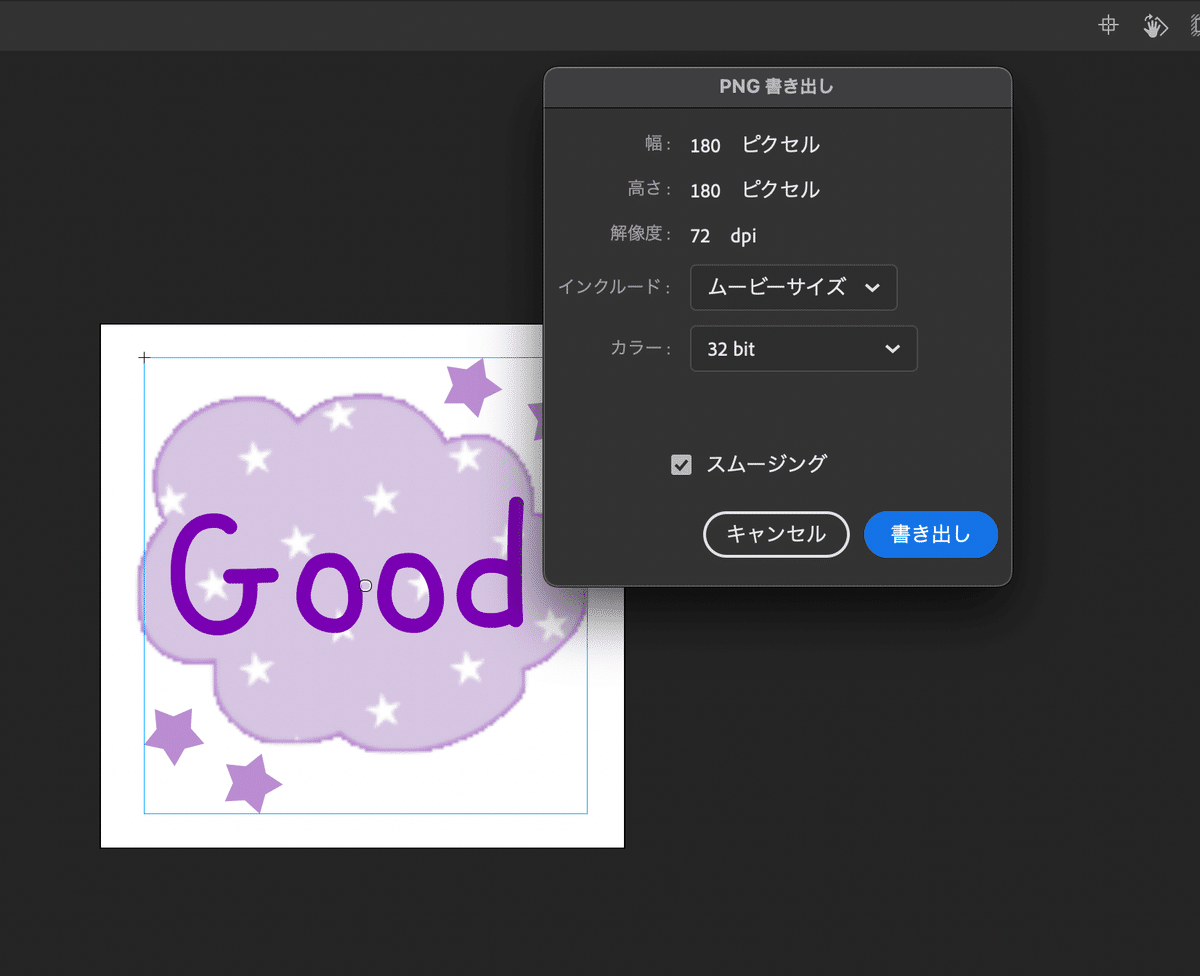Screen dimensions: 1200x976
Task: Select the rotation hand tool icon
Action: pos(1156,26)
